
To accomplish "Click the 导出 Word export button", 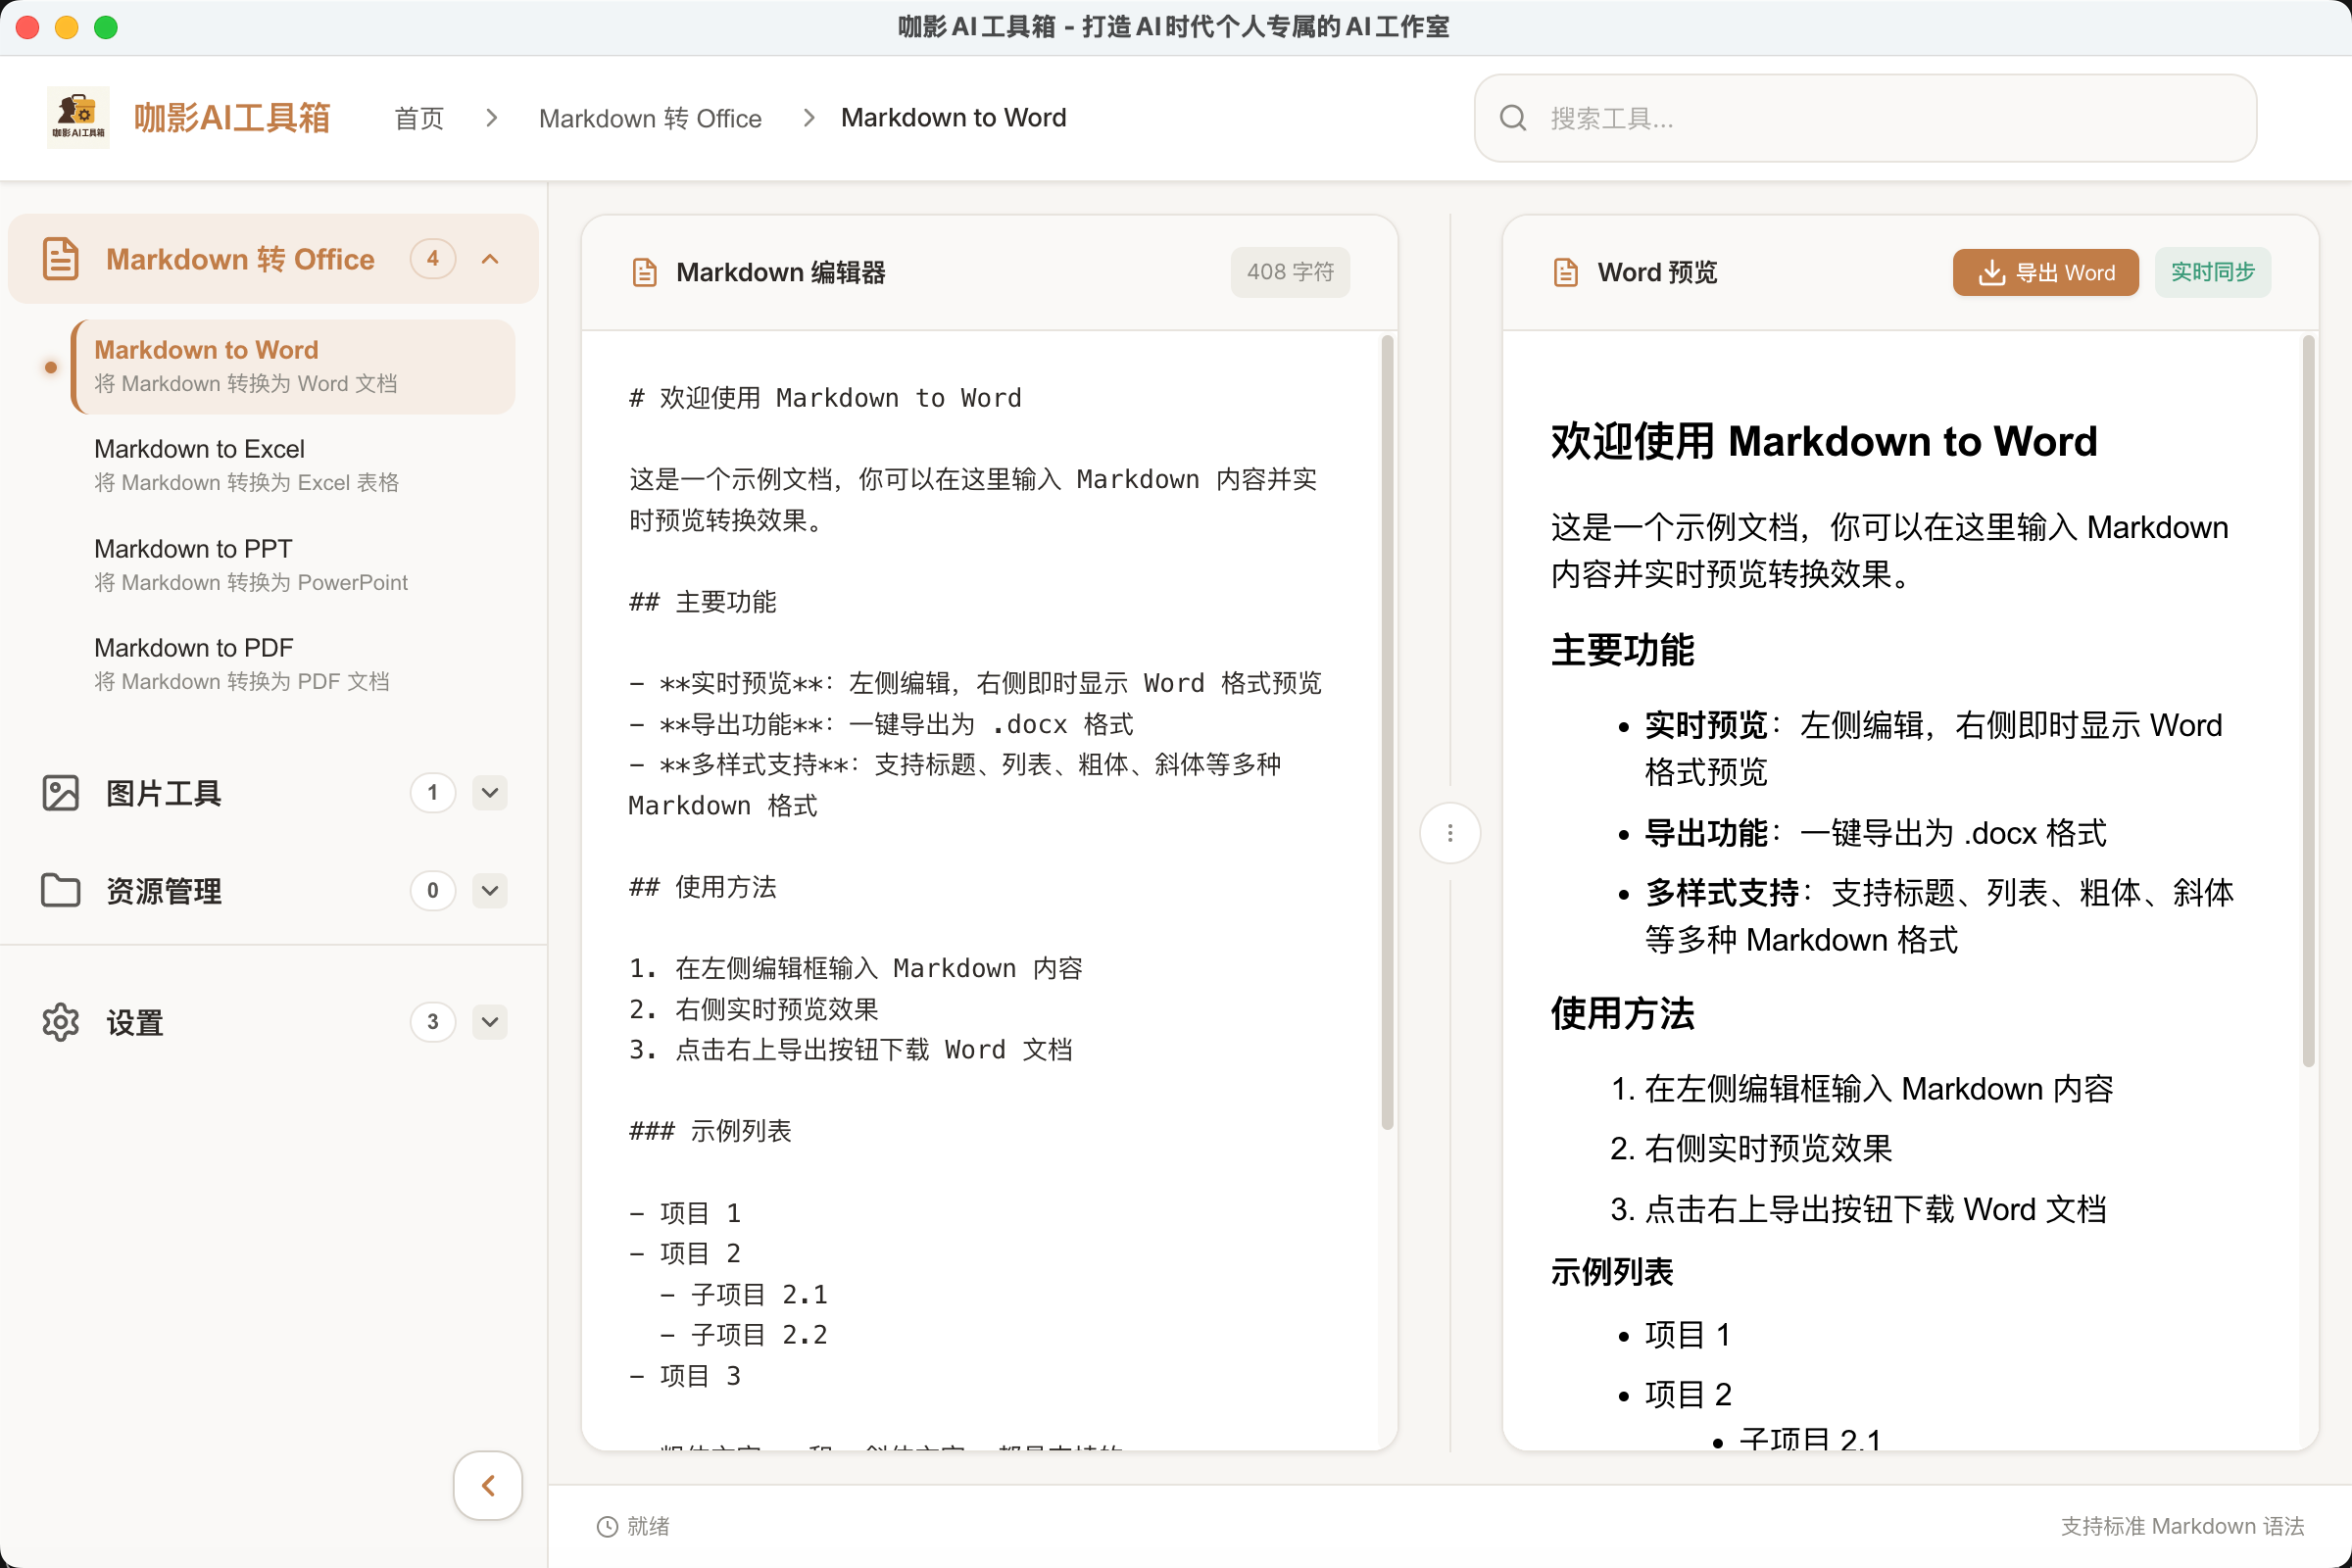I will click(x=2045, y=271).
